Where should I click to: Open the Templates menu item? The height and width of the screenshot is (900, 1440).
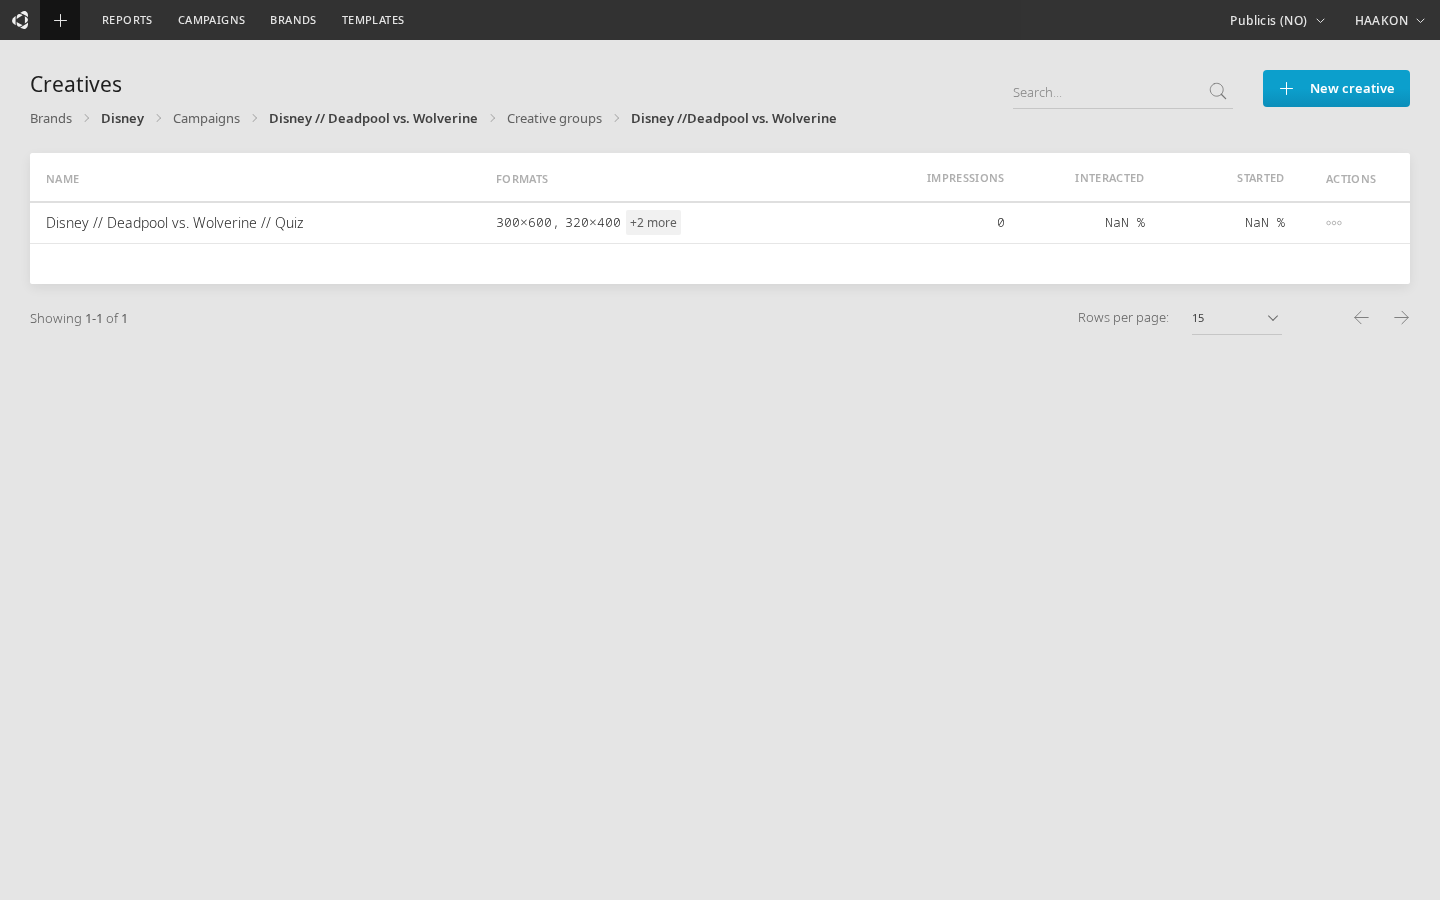[373, 20]
